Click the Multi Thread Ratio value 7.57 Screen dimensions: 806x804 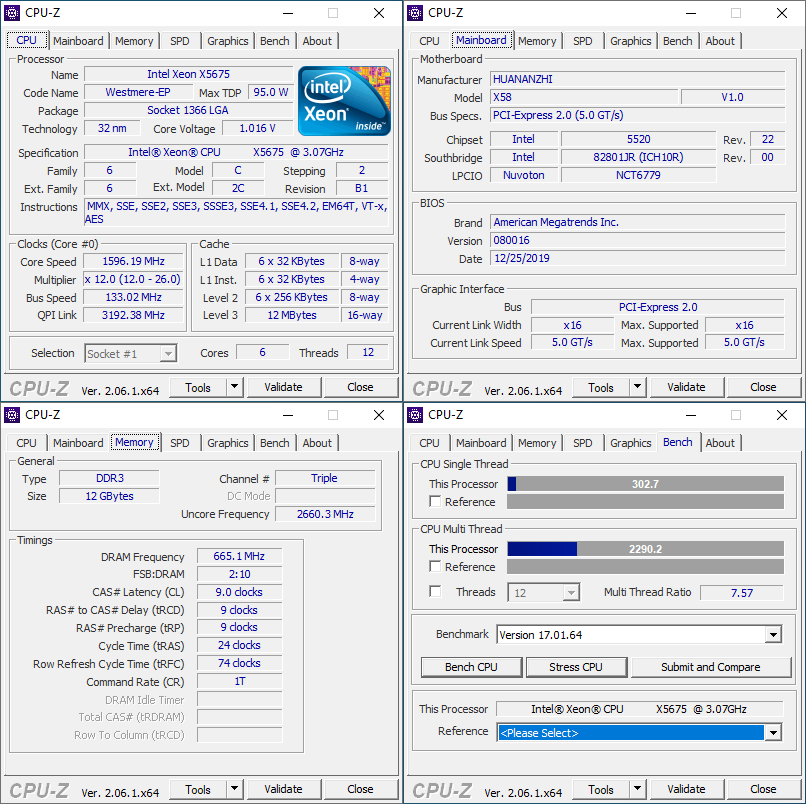coord(742,593)
